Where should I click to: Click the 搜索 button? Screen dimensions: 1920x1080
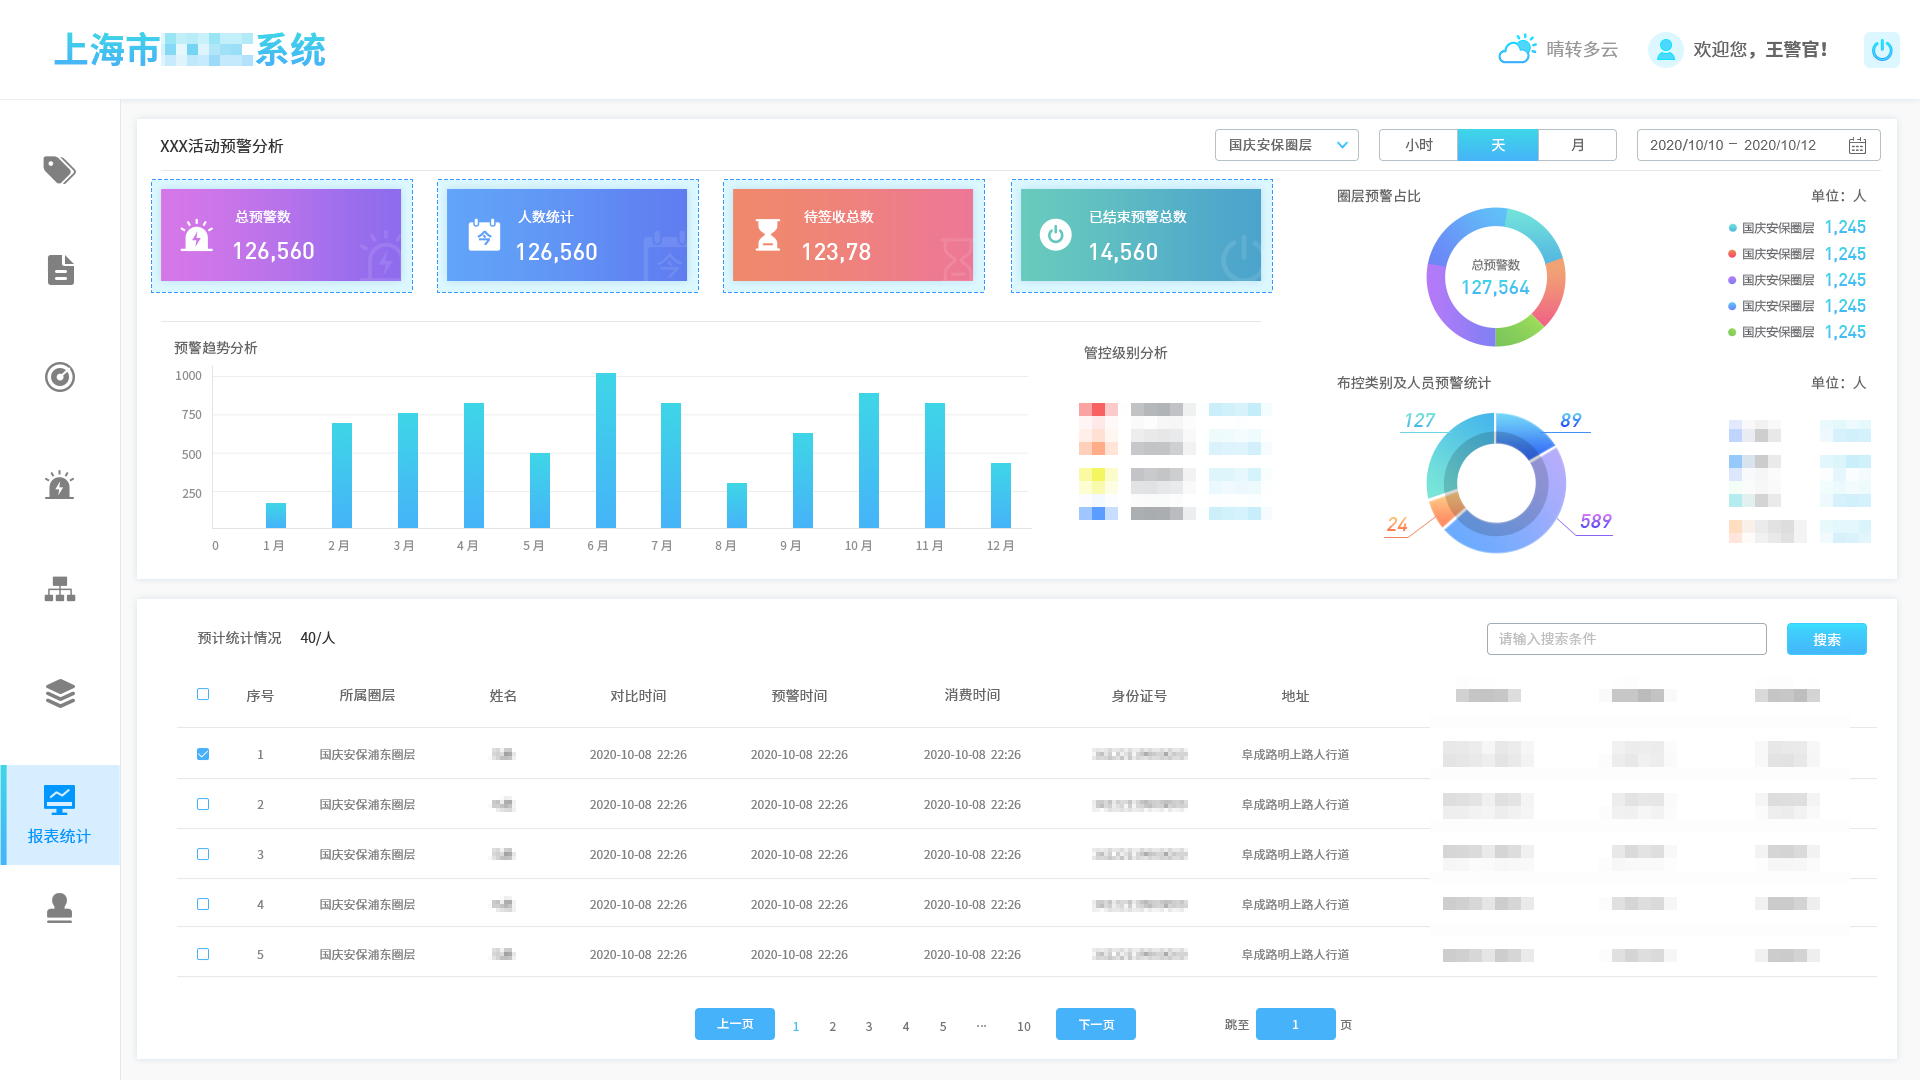[1826, 639]
